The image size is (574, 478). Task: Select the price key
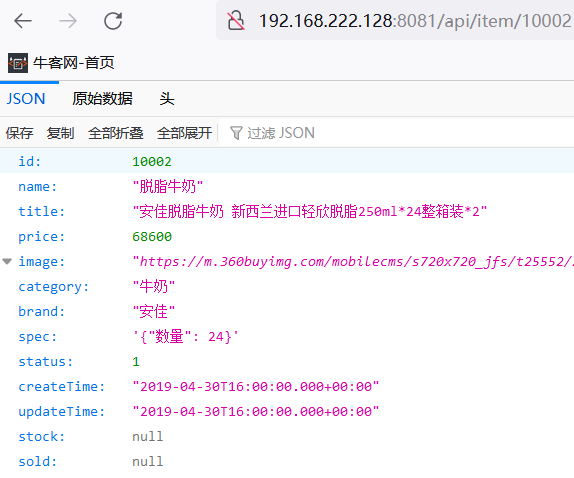tap(42, 236)
